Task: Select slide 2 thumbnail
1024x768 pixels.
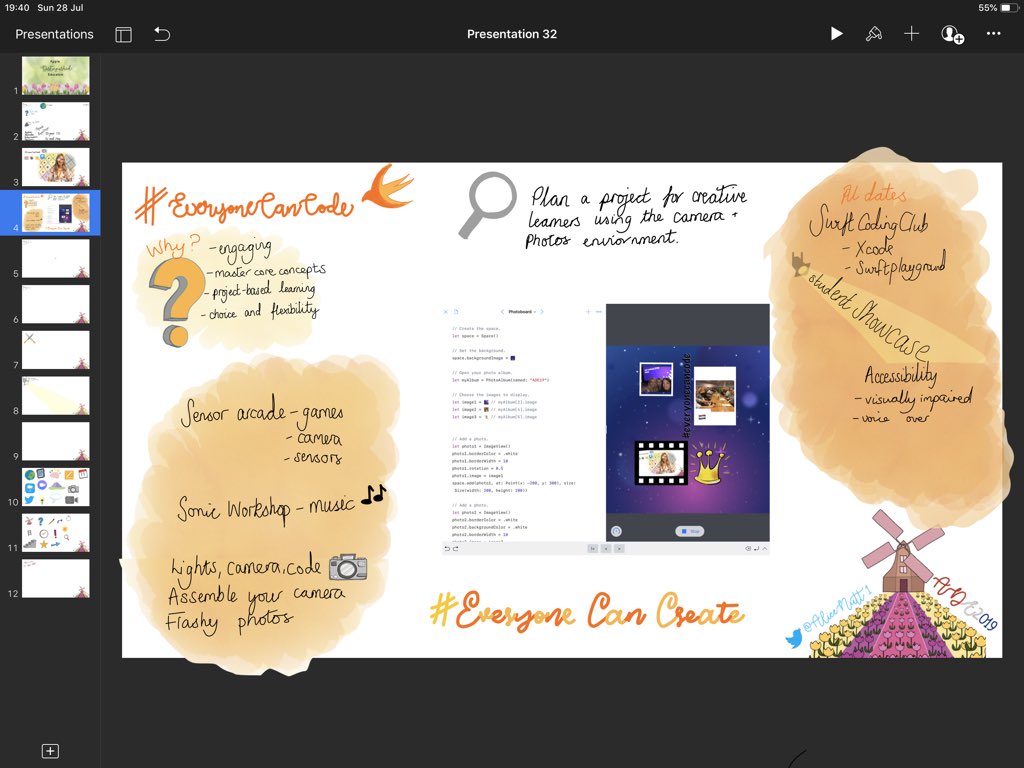Action: [56, 120]
